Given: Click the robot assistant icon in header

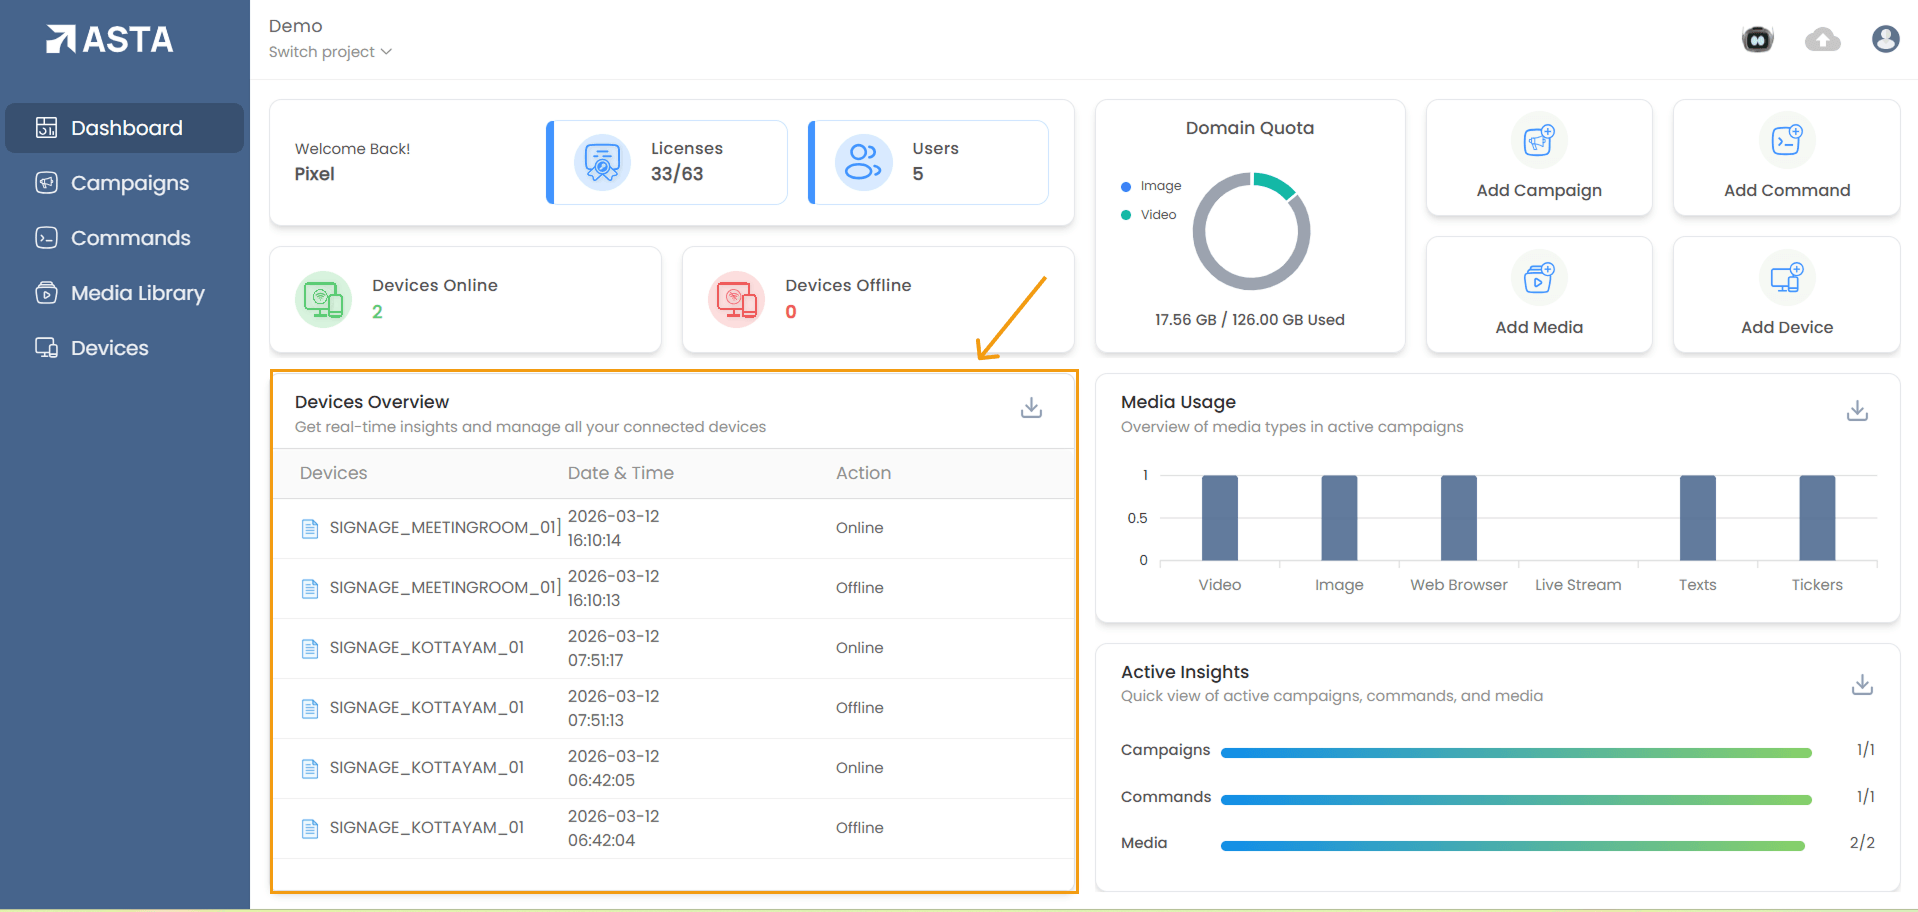Looking at the screenshot, I should pos(1757,39).
